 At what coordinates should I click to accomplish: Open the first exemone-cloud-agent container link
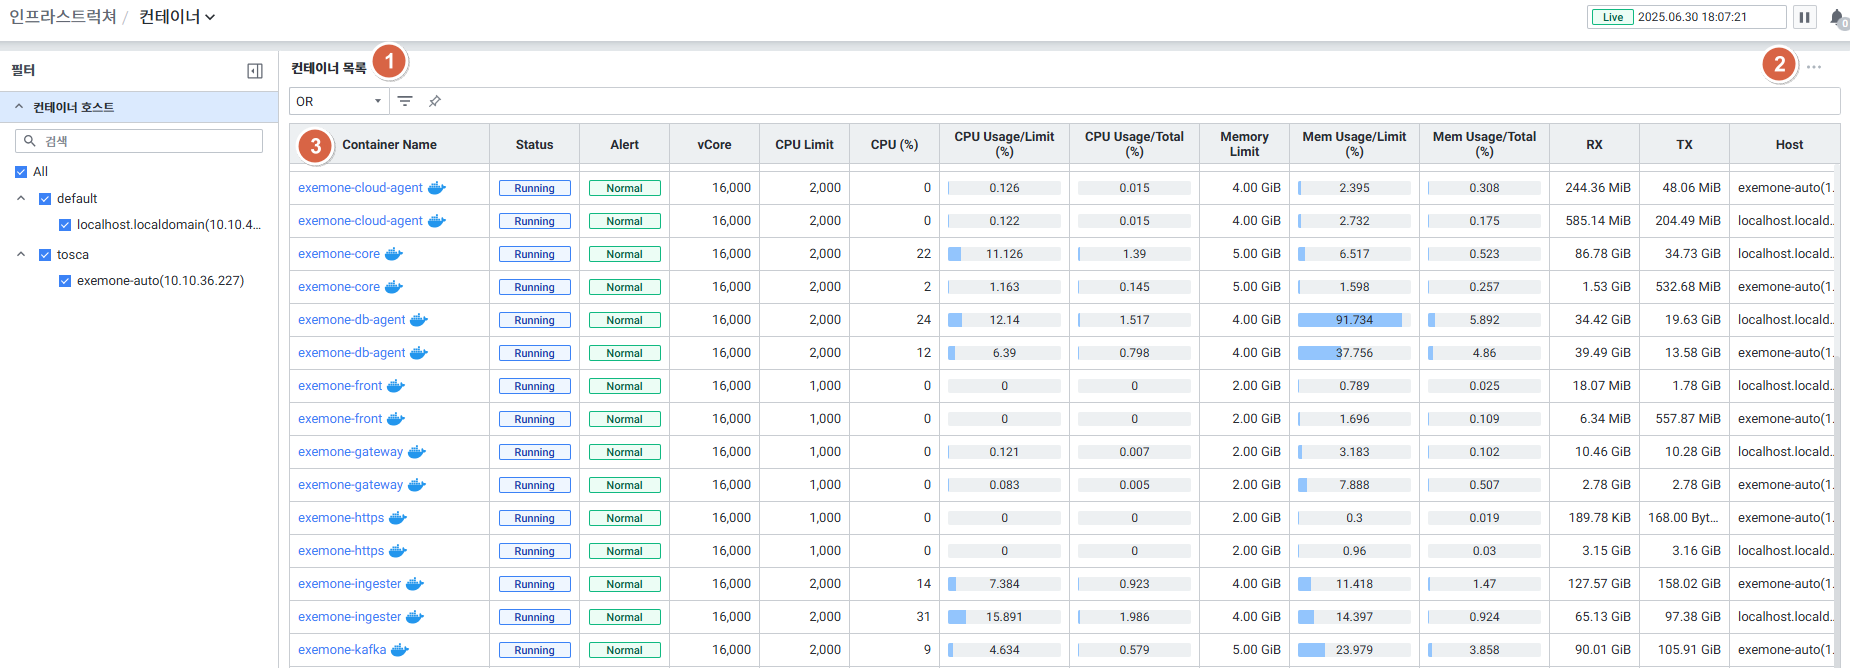360,188
